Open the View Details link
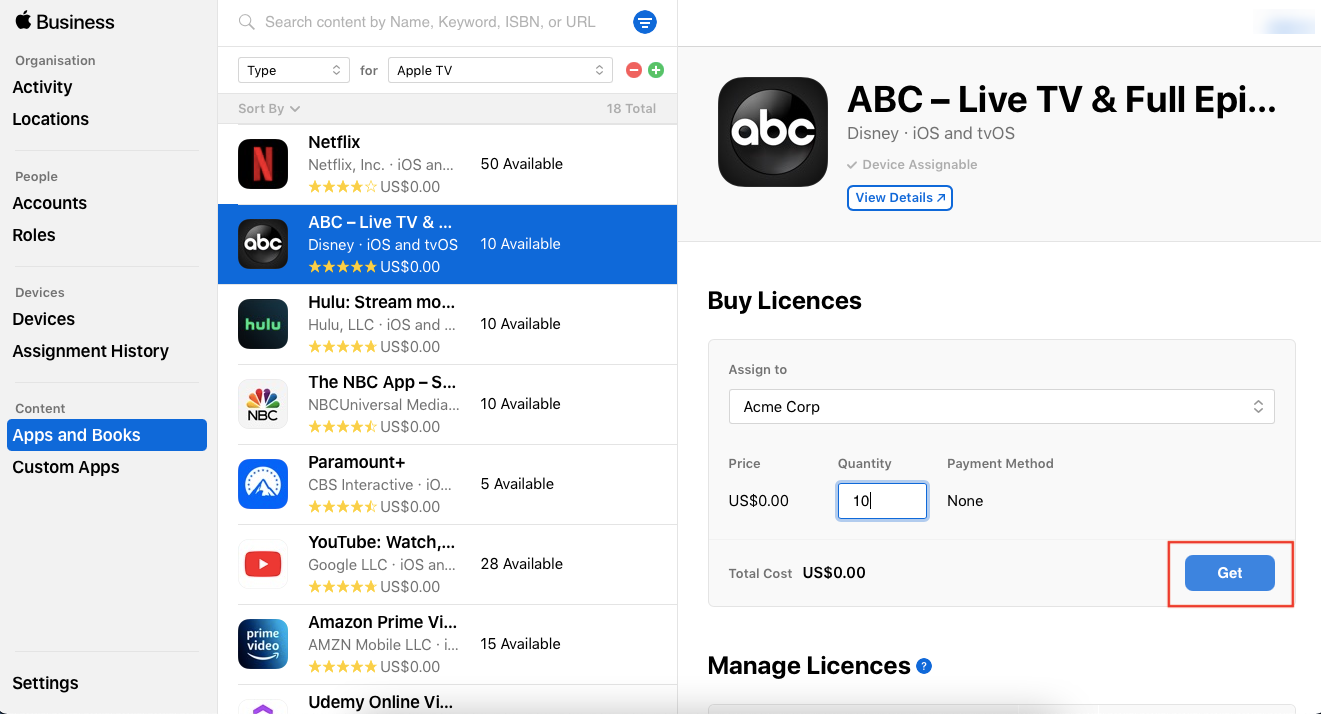 900,198
